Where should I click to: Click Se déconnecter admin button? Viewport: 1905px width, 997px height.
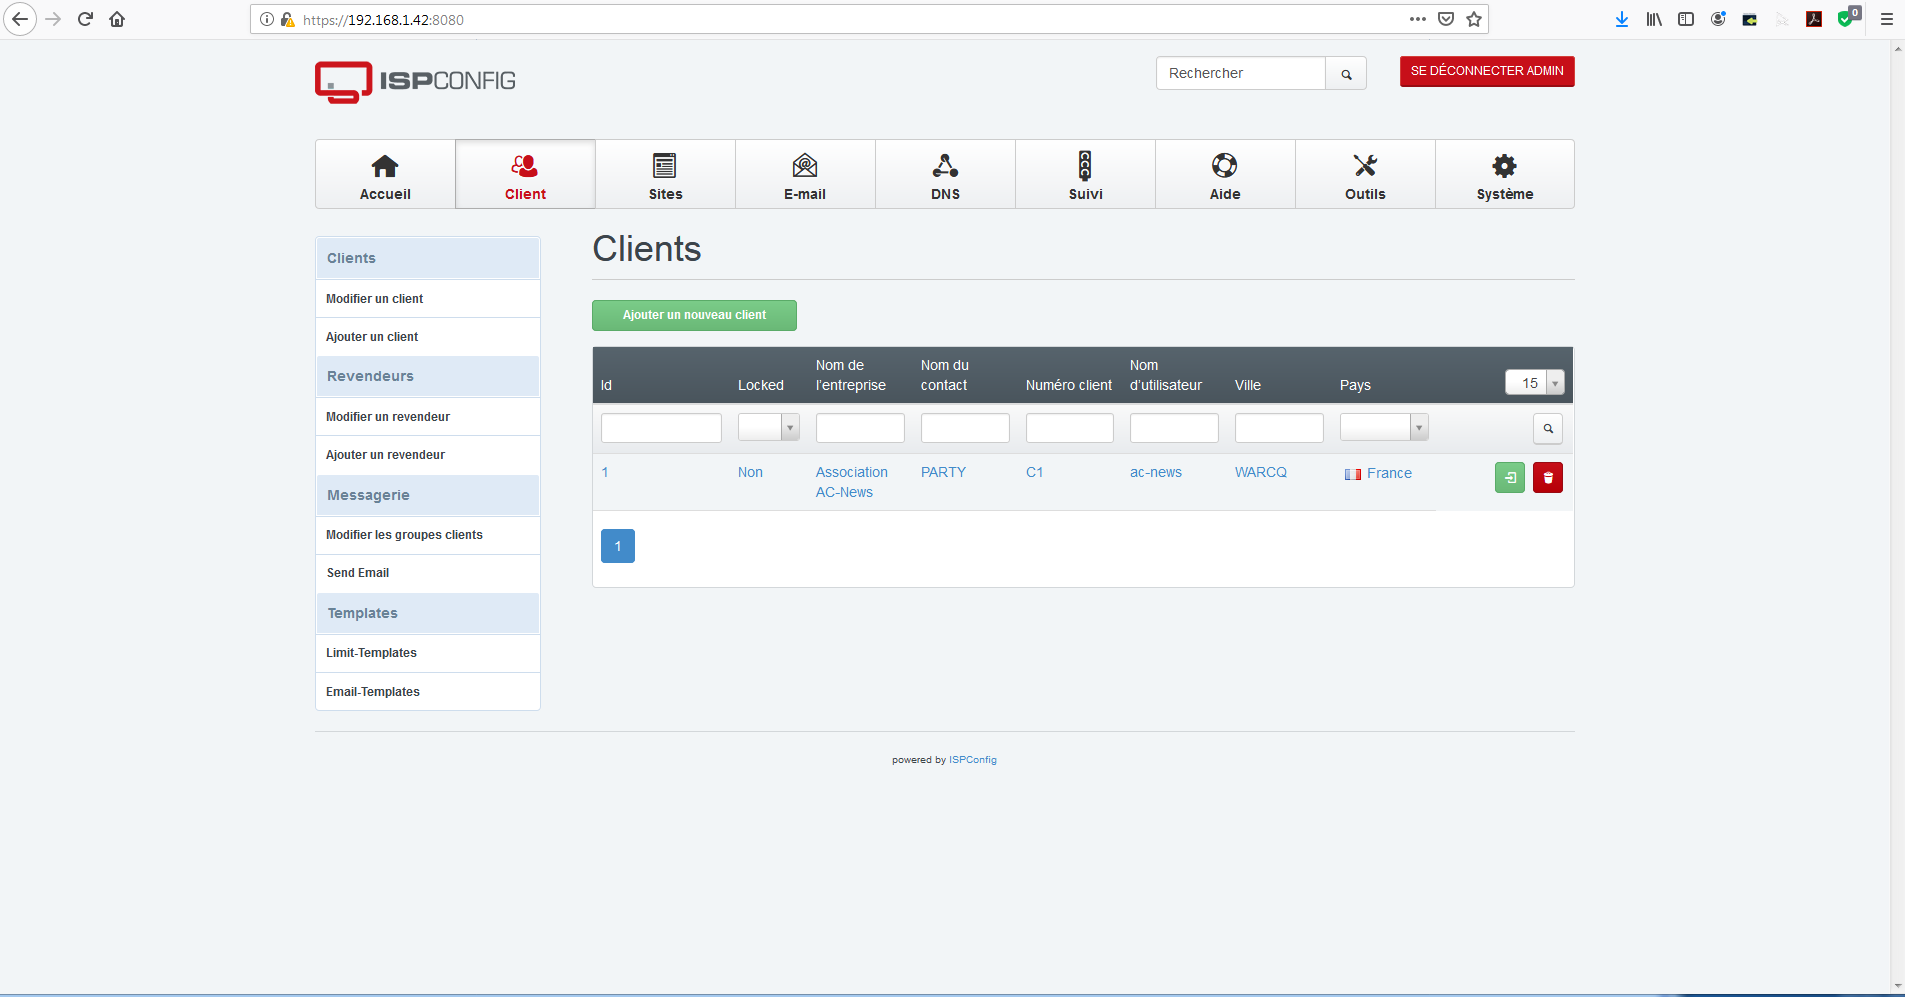click(1487, 71)
